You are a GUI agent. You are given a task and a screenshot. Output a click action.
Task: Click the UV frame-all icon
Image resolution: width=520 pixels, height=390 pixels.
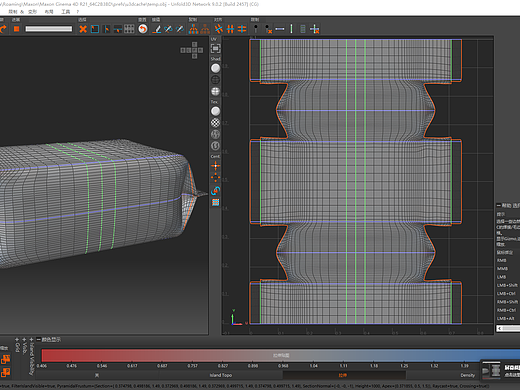pyautogui.click(x=216, y=49)
